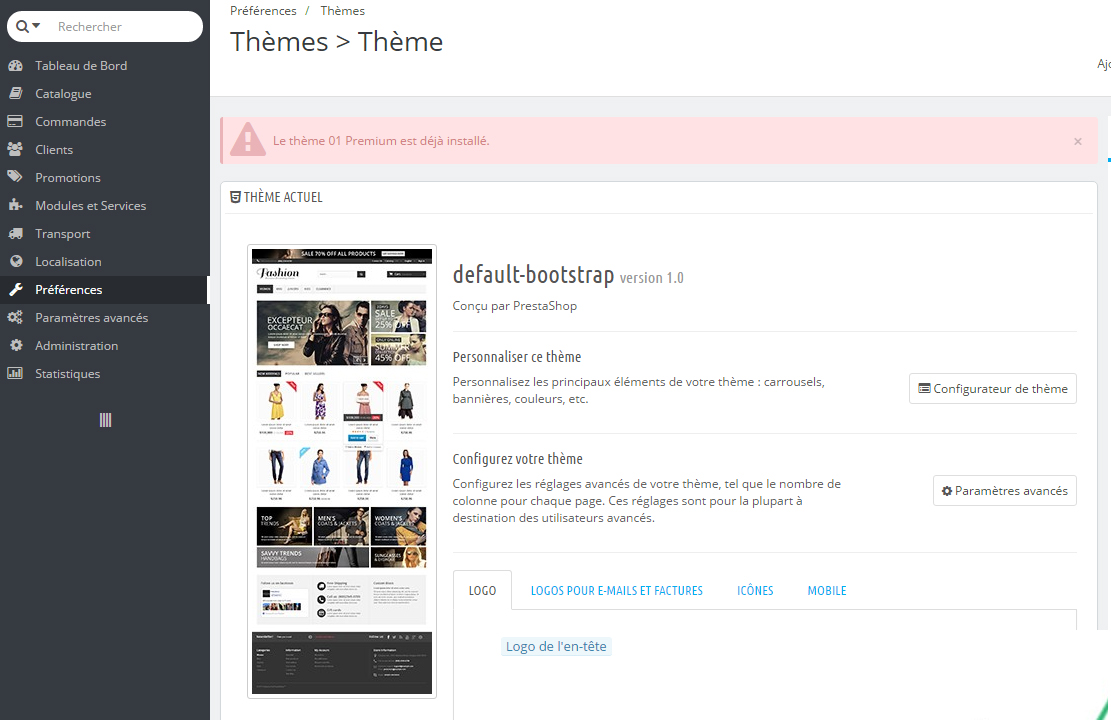1111x720 pixels.
Task: Click the Tableau de Bord dashboard icon
Action: pyautogui.click(x=16, y=65)
